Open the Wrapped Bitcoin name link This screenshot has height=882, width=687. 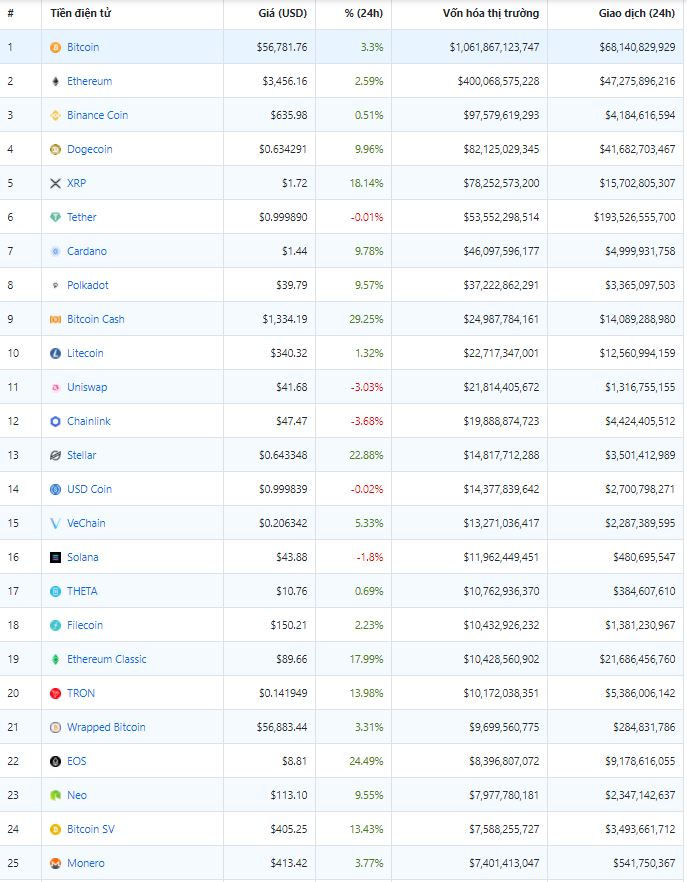tap(106, 727)
